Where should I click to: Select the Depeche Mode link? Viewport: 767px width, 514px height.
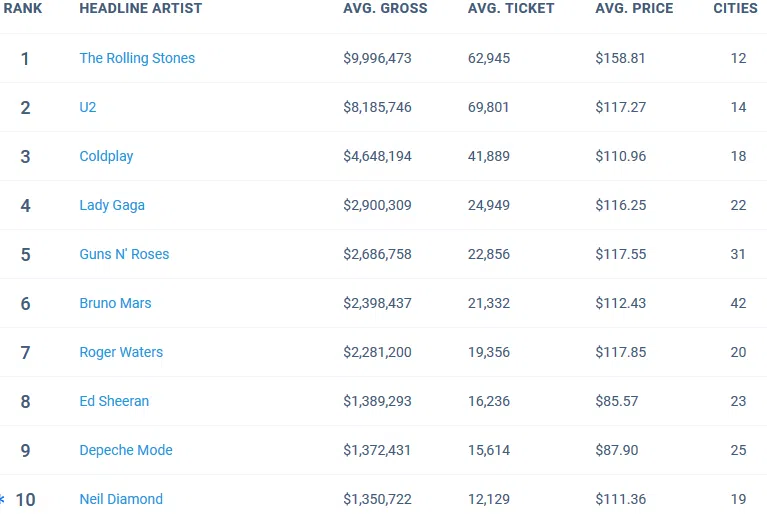(126, 450)
